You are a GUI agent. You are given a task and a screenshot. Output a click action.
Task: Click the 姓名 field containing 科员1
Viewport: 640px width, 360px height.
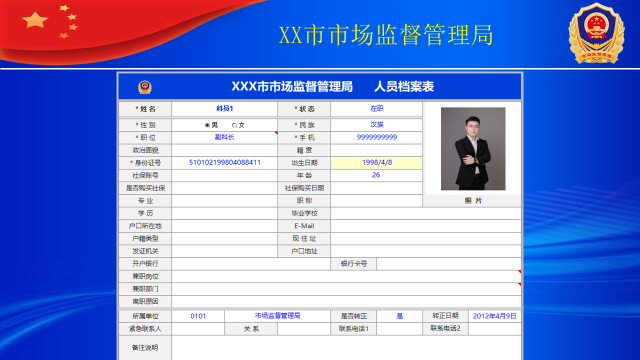point(224,109)
